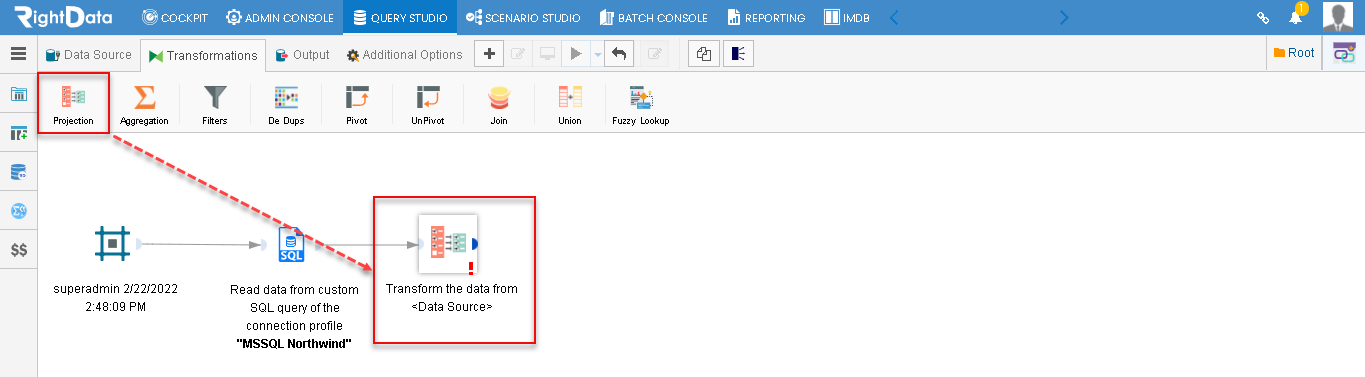This screenshot has height=377, width=1365.
Task: Click the plus add button
Action: tap(488, 55)
